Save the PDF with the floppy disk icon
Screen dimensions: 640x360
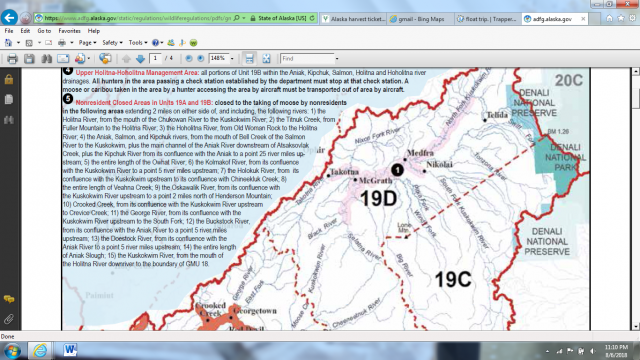(x=29, y=59)
